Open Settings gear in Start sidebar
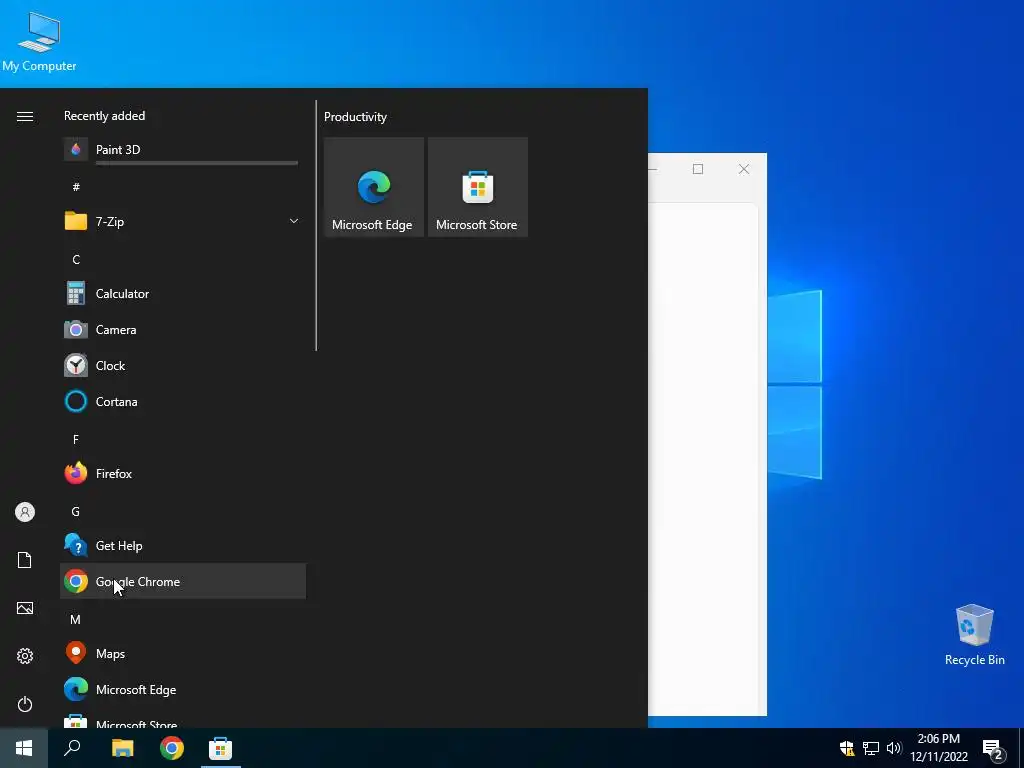This screenshot has width=1024, height=768. [25, 656]
